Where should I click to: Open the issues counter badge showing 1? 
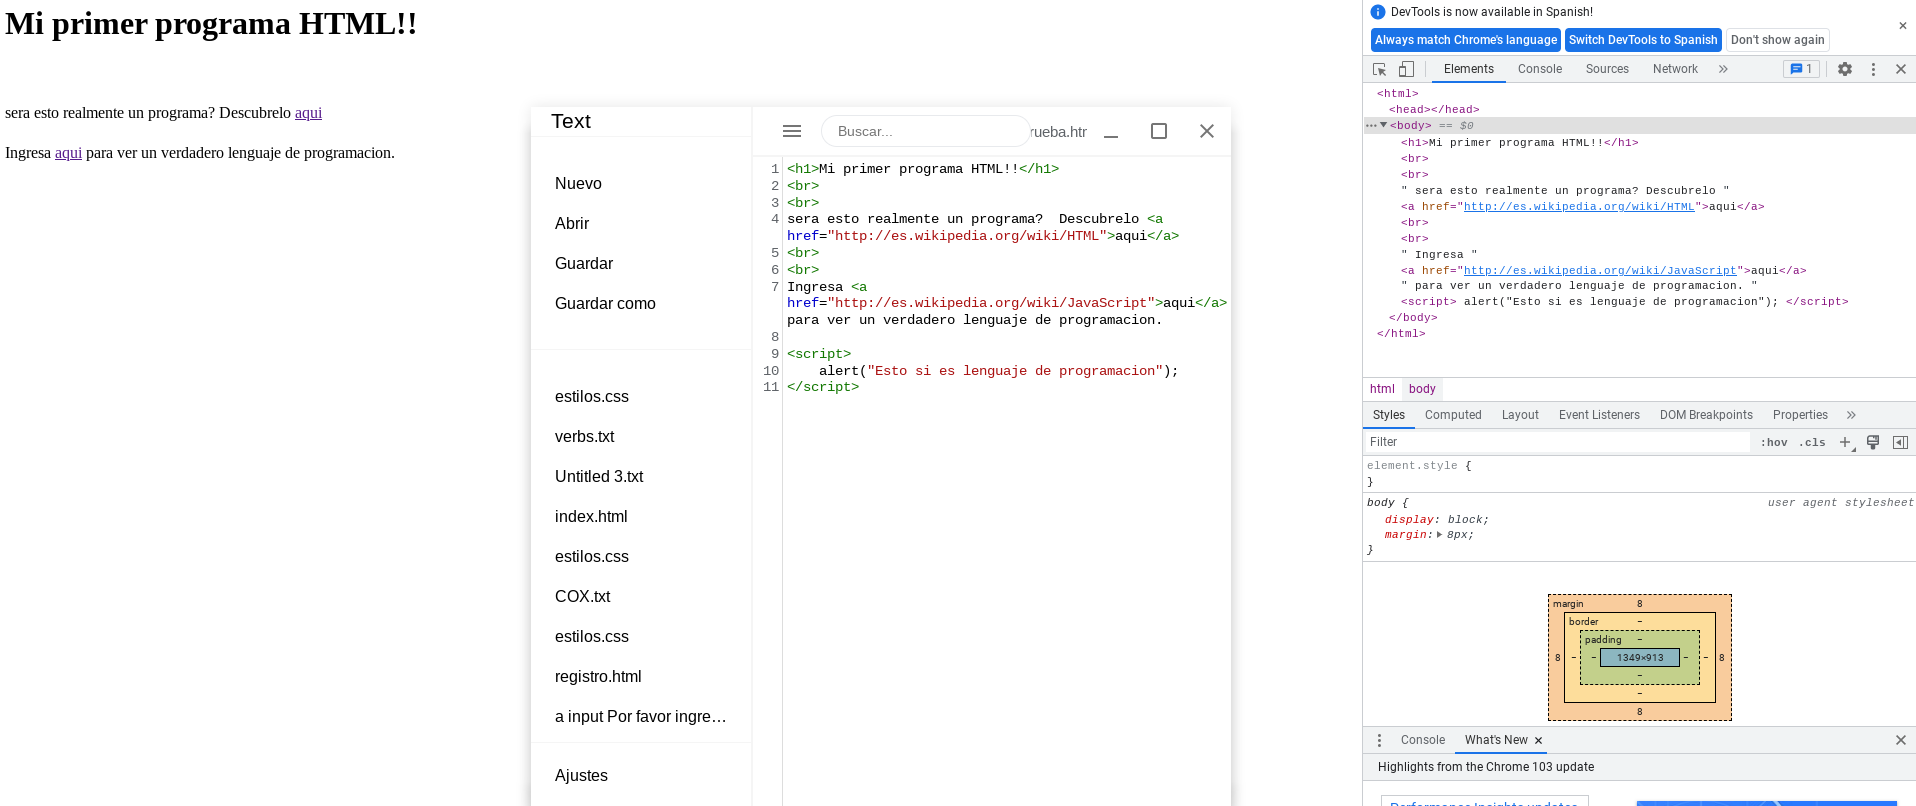pyautogui.click(x=1801, y=69)
